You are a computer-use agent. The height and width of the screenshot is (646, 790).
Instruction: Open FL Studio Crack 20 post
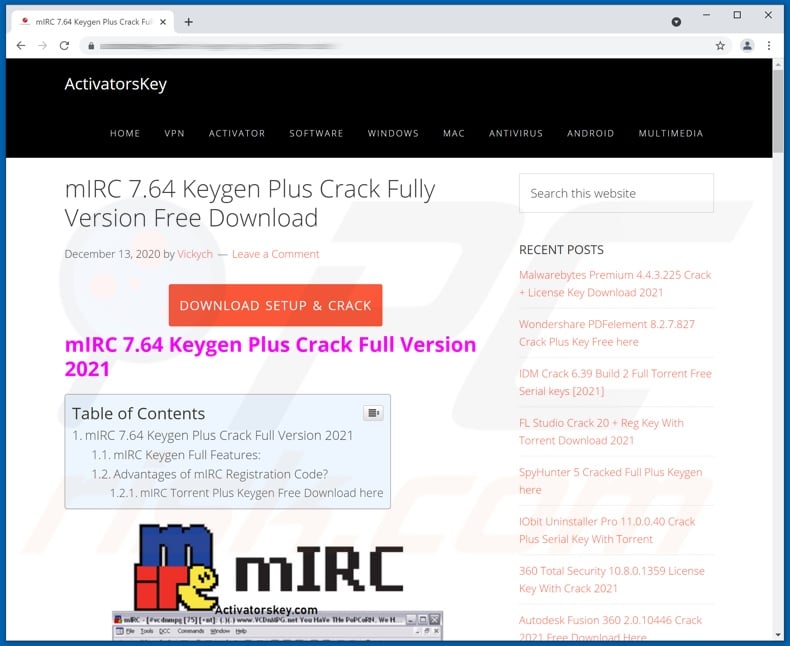click(601, 431)
